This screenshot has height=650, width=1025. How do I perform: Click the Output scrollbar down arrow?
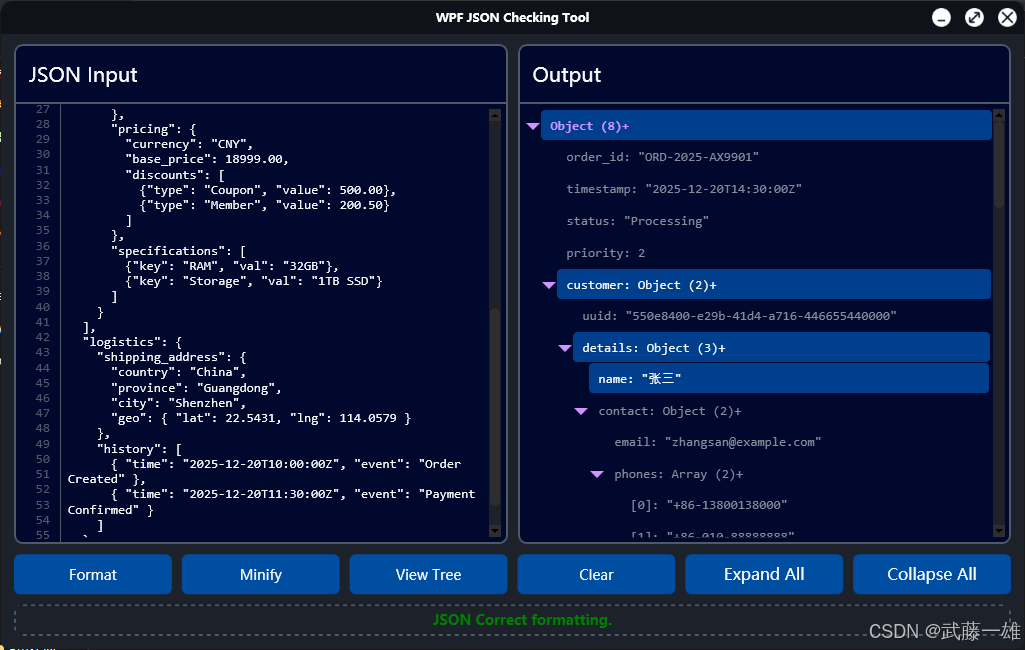tap(998, 531)
